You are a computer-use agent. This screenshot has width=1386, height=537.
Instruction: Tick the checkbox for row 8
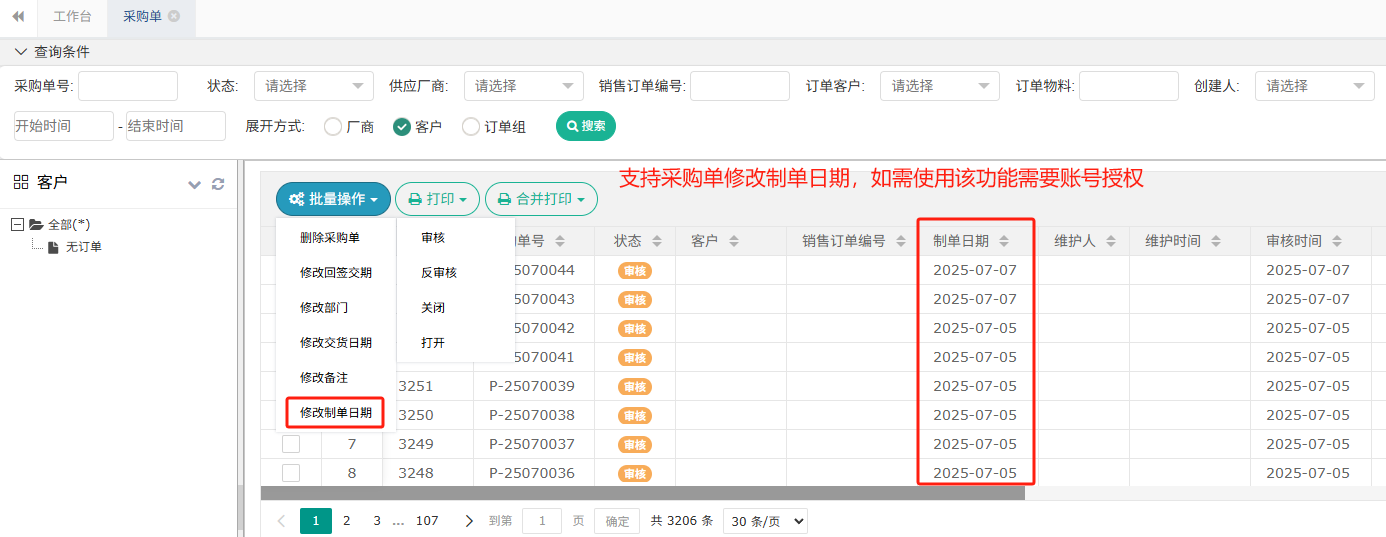[291, 473]
